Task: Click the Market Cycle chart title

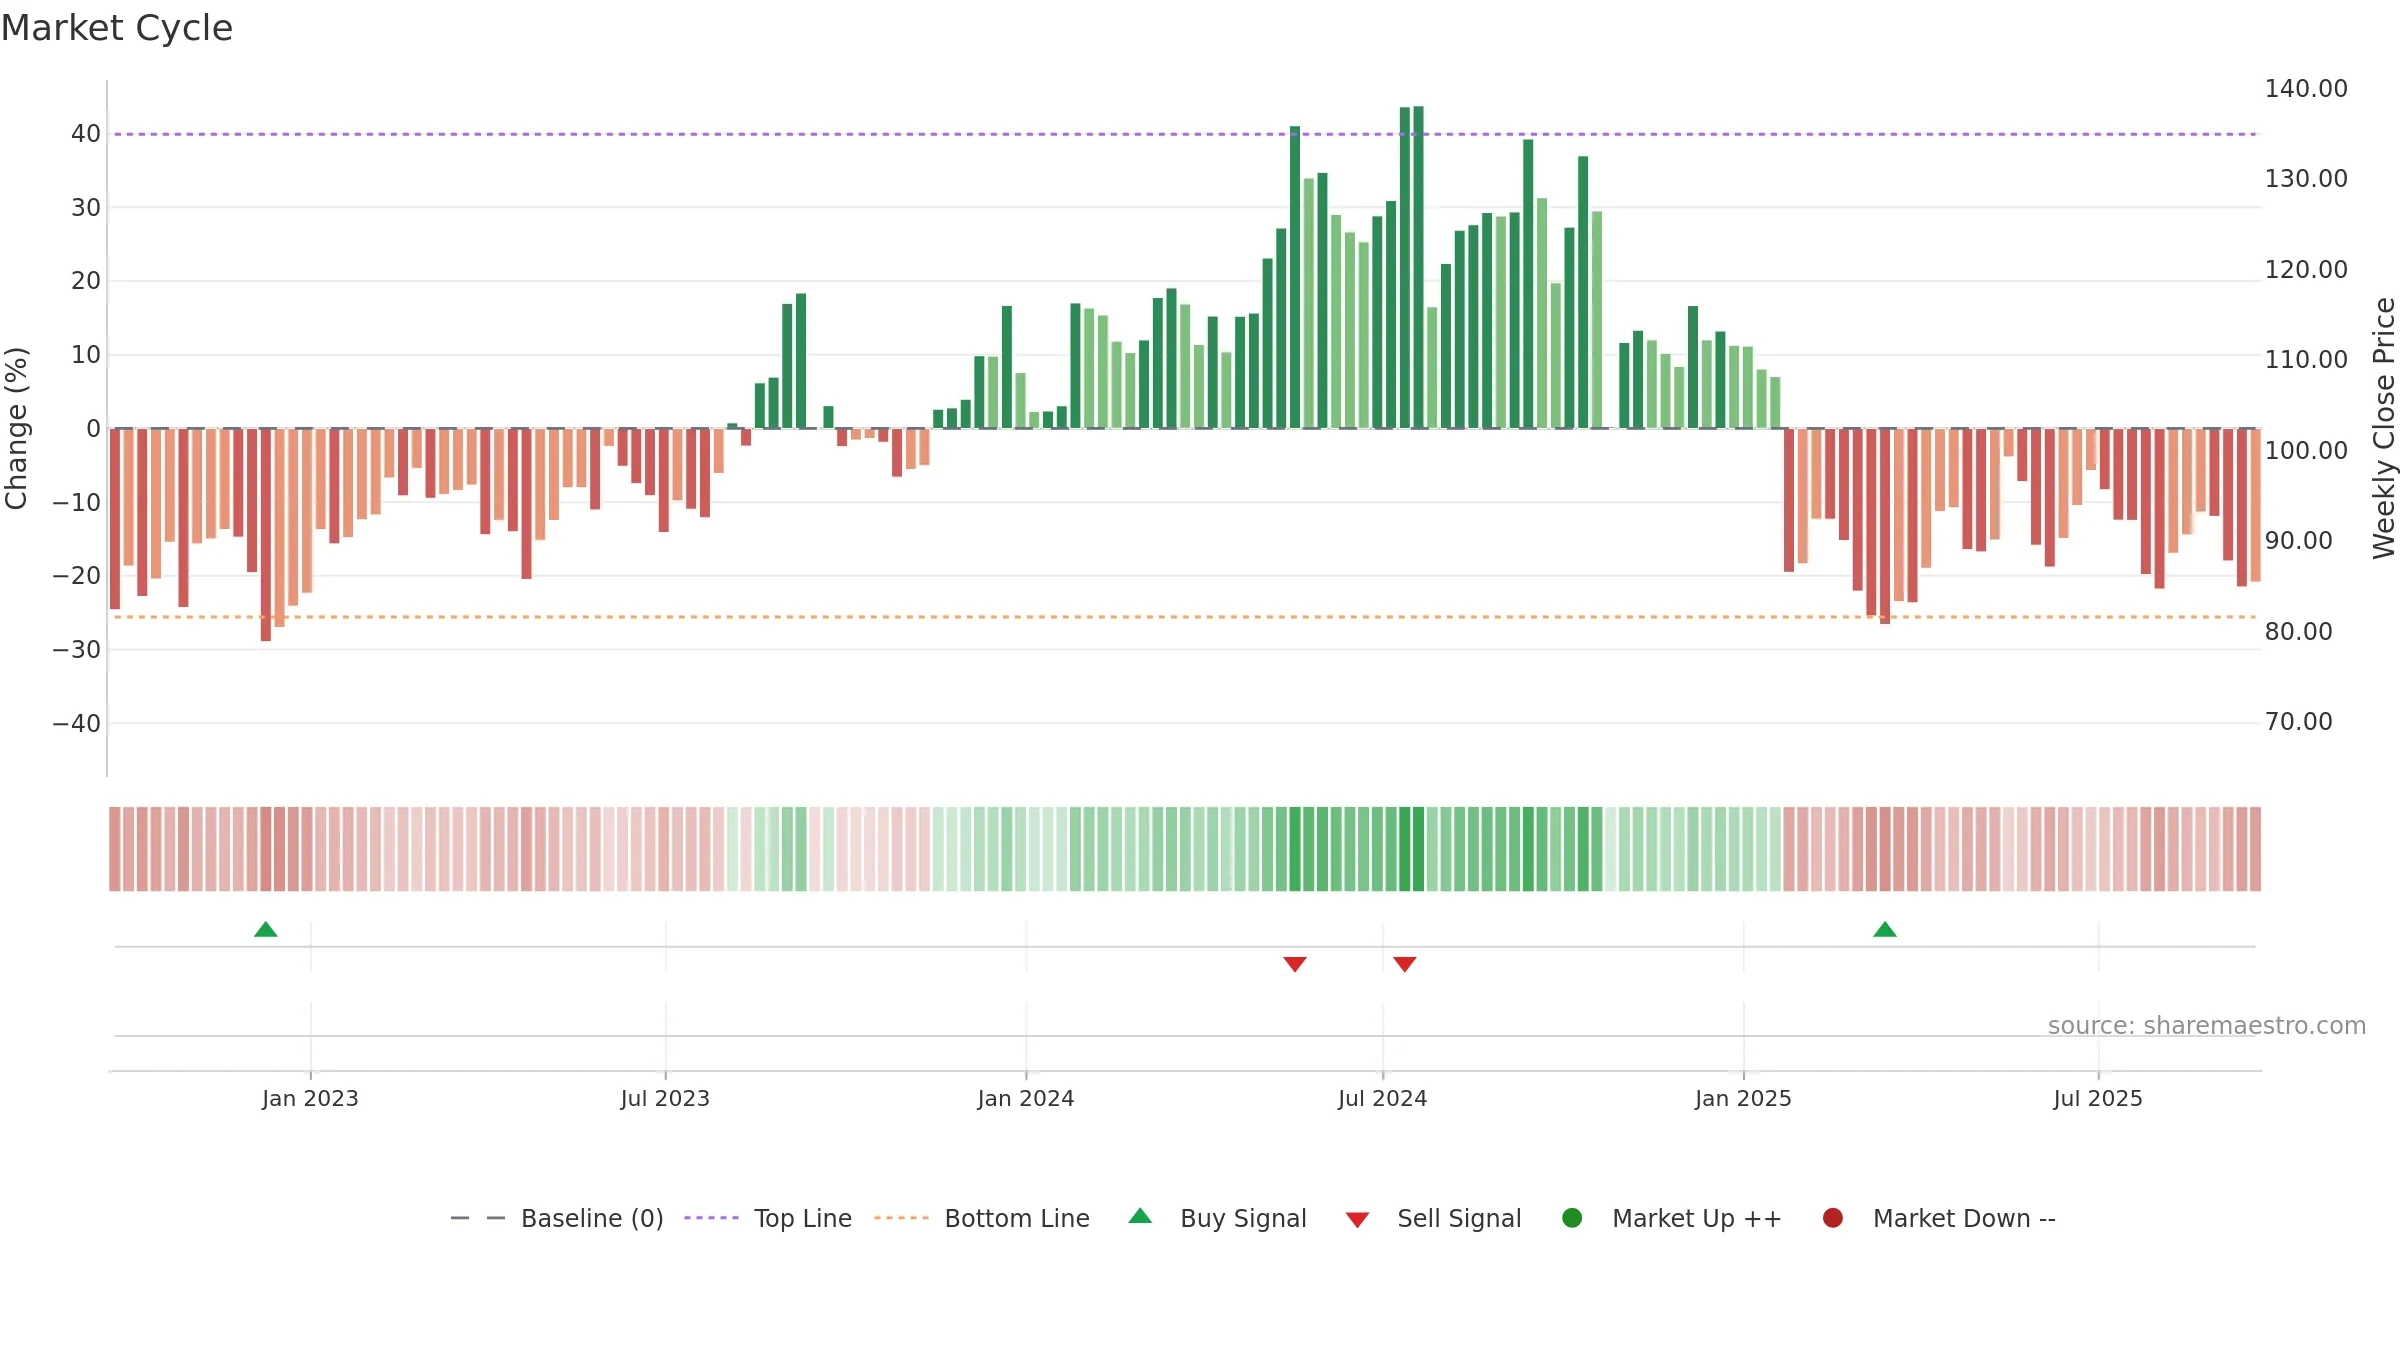Action: point(117,28)
